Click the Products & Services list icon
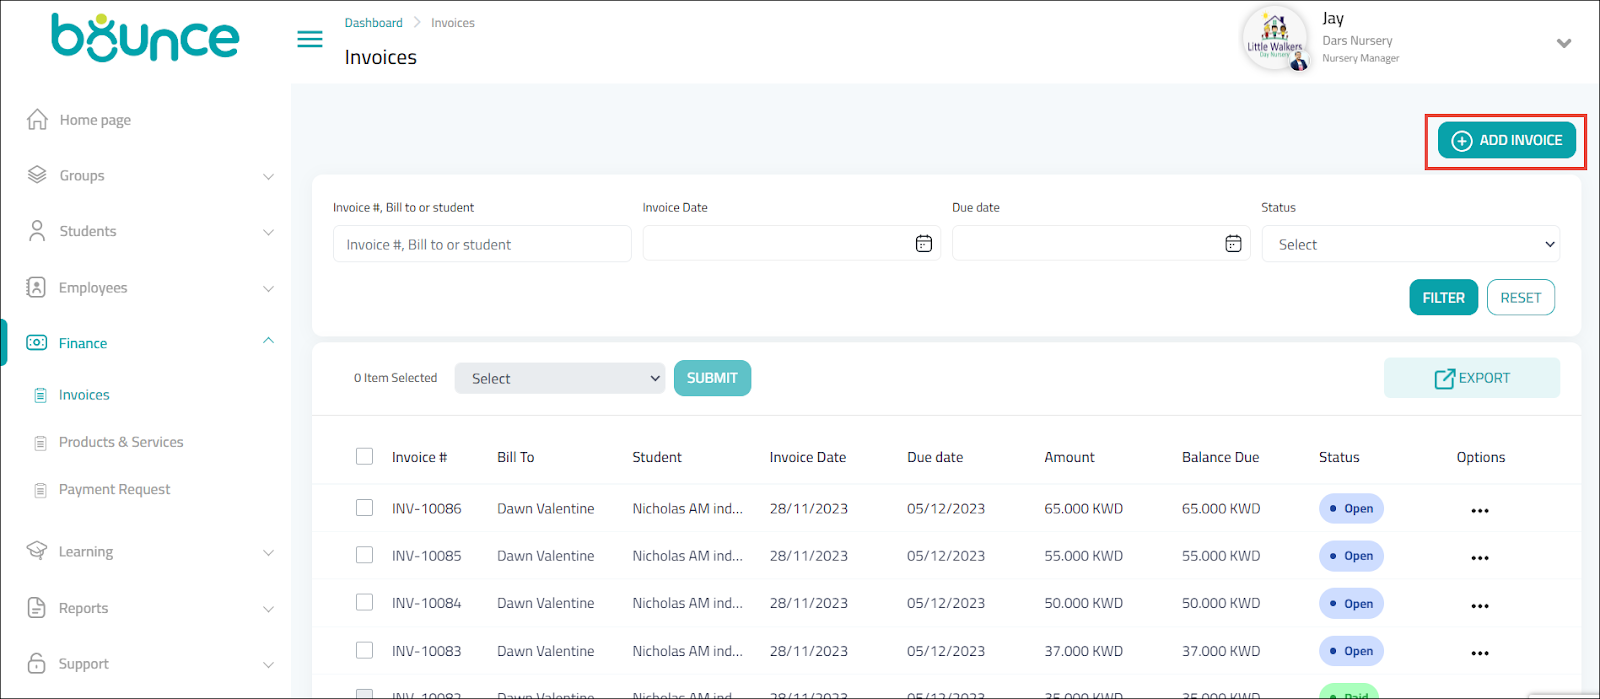1600x699 pixels. coord(40,442)
